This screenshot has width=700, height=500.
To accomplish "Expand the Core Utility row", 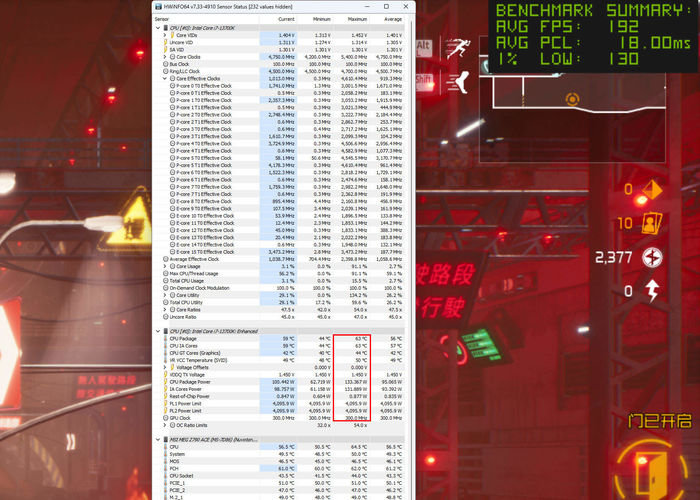I will (165, 295).
